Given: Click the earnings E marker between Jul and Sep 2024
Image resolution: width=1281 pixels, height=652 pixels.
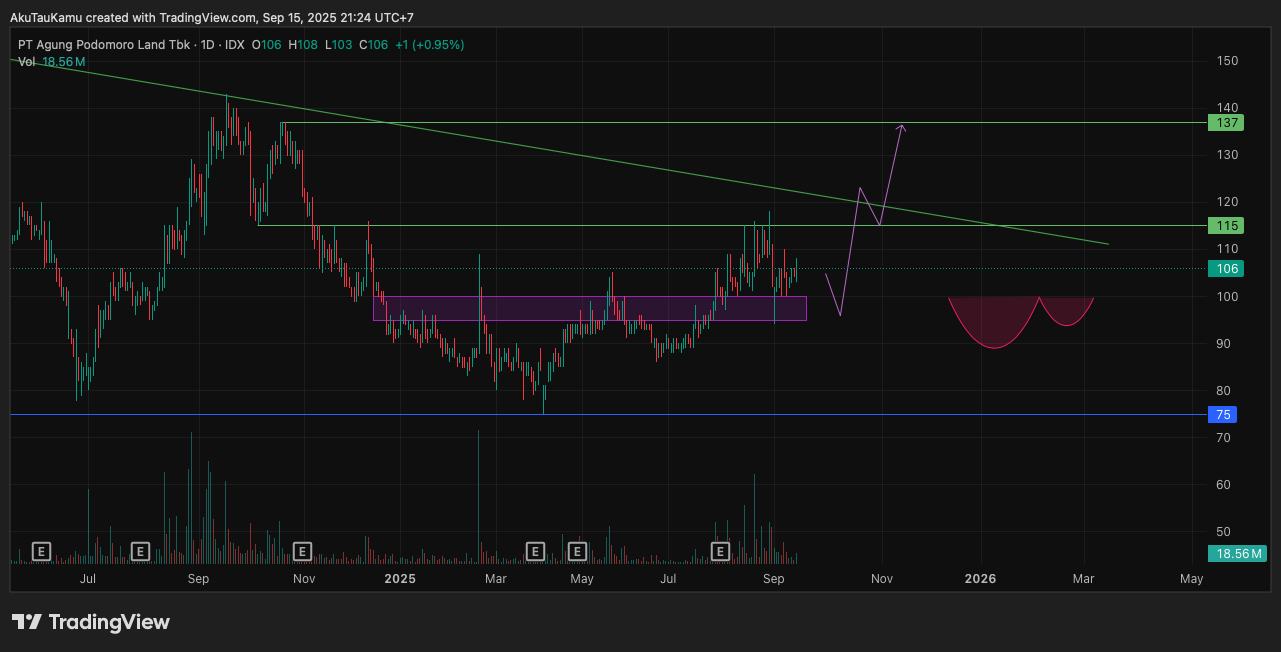Looking at the screenshot, I should tap(140, 551).
